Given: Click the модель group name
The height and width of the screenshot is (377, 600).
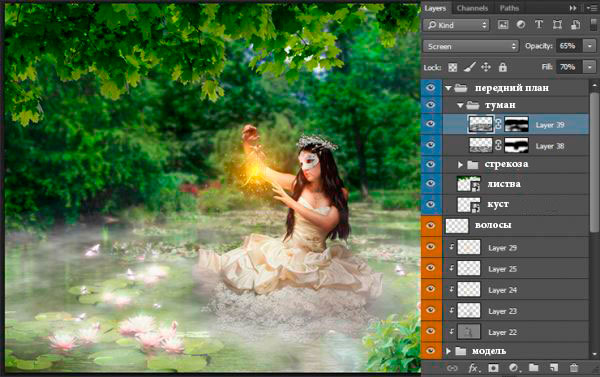Looking at the screenshot, I should pyautogui.click(x=489, y=351).
